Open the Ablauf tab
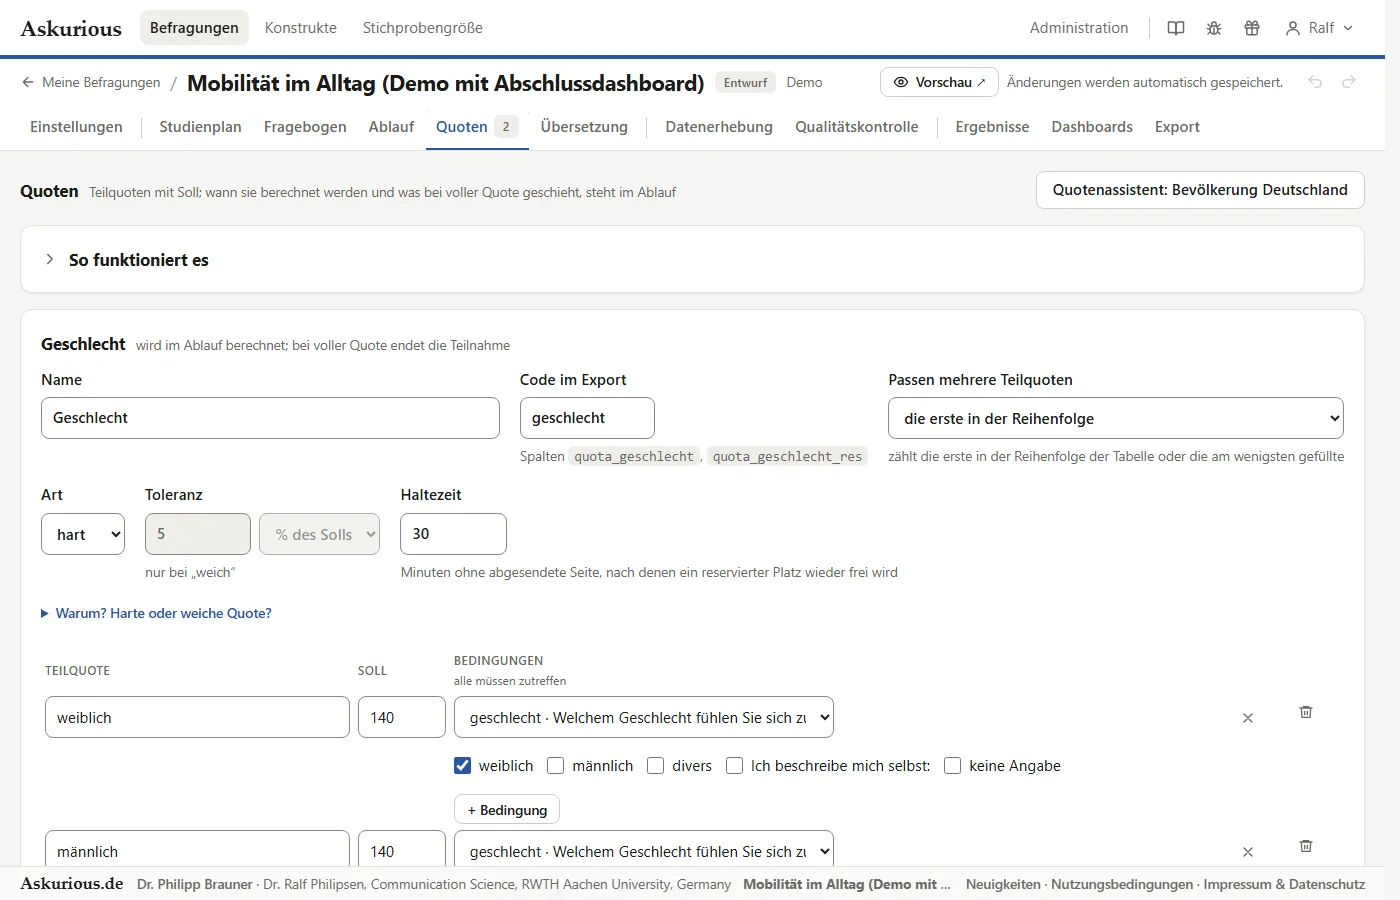Screen dimensions: 1400x900 (391, 127)
